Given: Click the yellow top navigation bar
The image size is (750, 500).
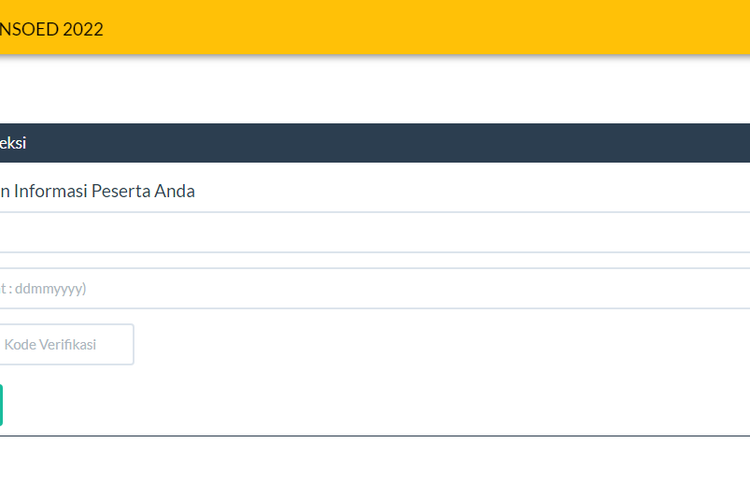Looking at the screenshot, I should pyautogui.click(x=375, y=27).
